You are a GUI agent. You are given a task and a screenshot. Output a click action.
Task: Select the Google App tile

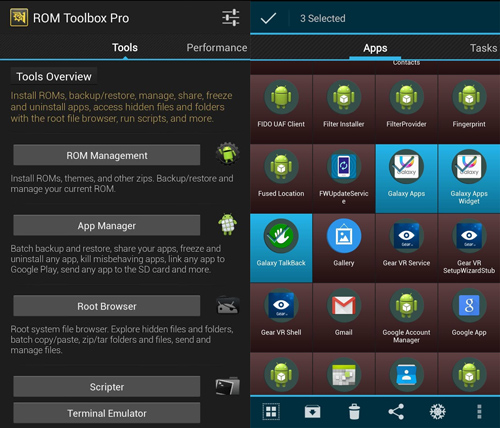469,317
